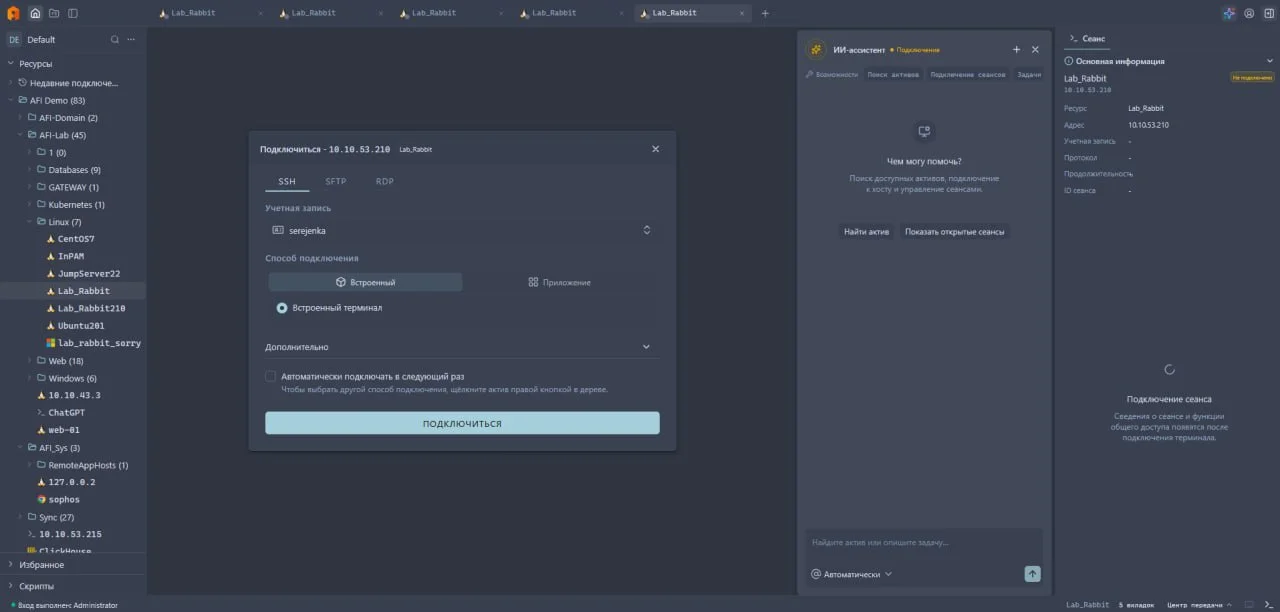Select Ubuntu201 host in the tree
The image size is (1280, 612).
[81, 325]
